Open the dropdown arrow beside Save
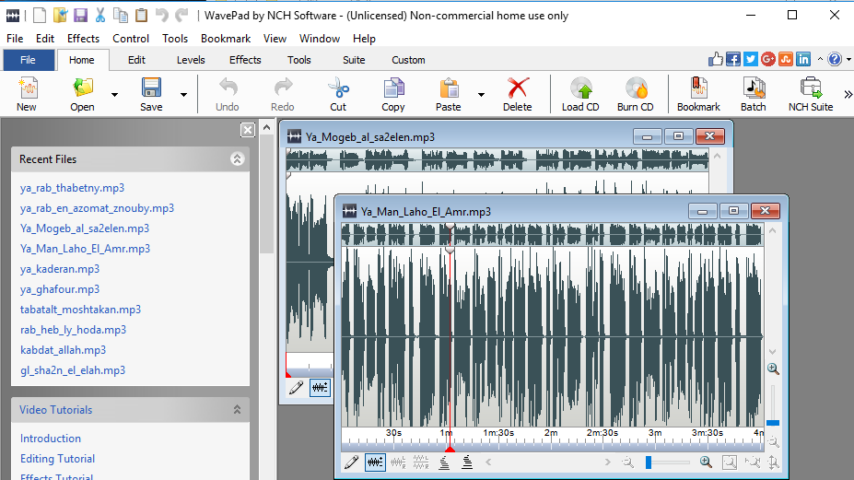The height and width of the screenshot is (480, 854). [x=184, y=95]
